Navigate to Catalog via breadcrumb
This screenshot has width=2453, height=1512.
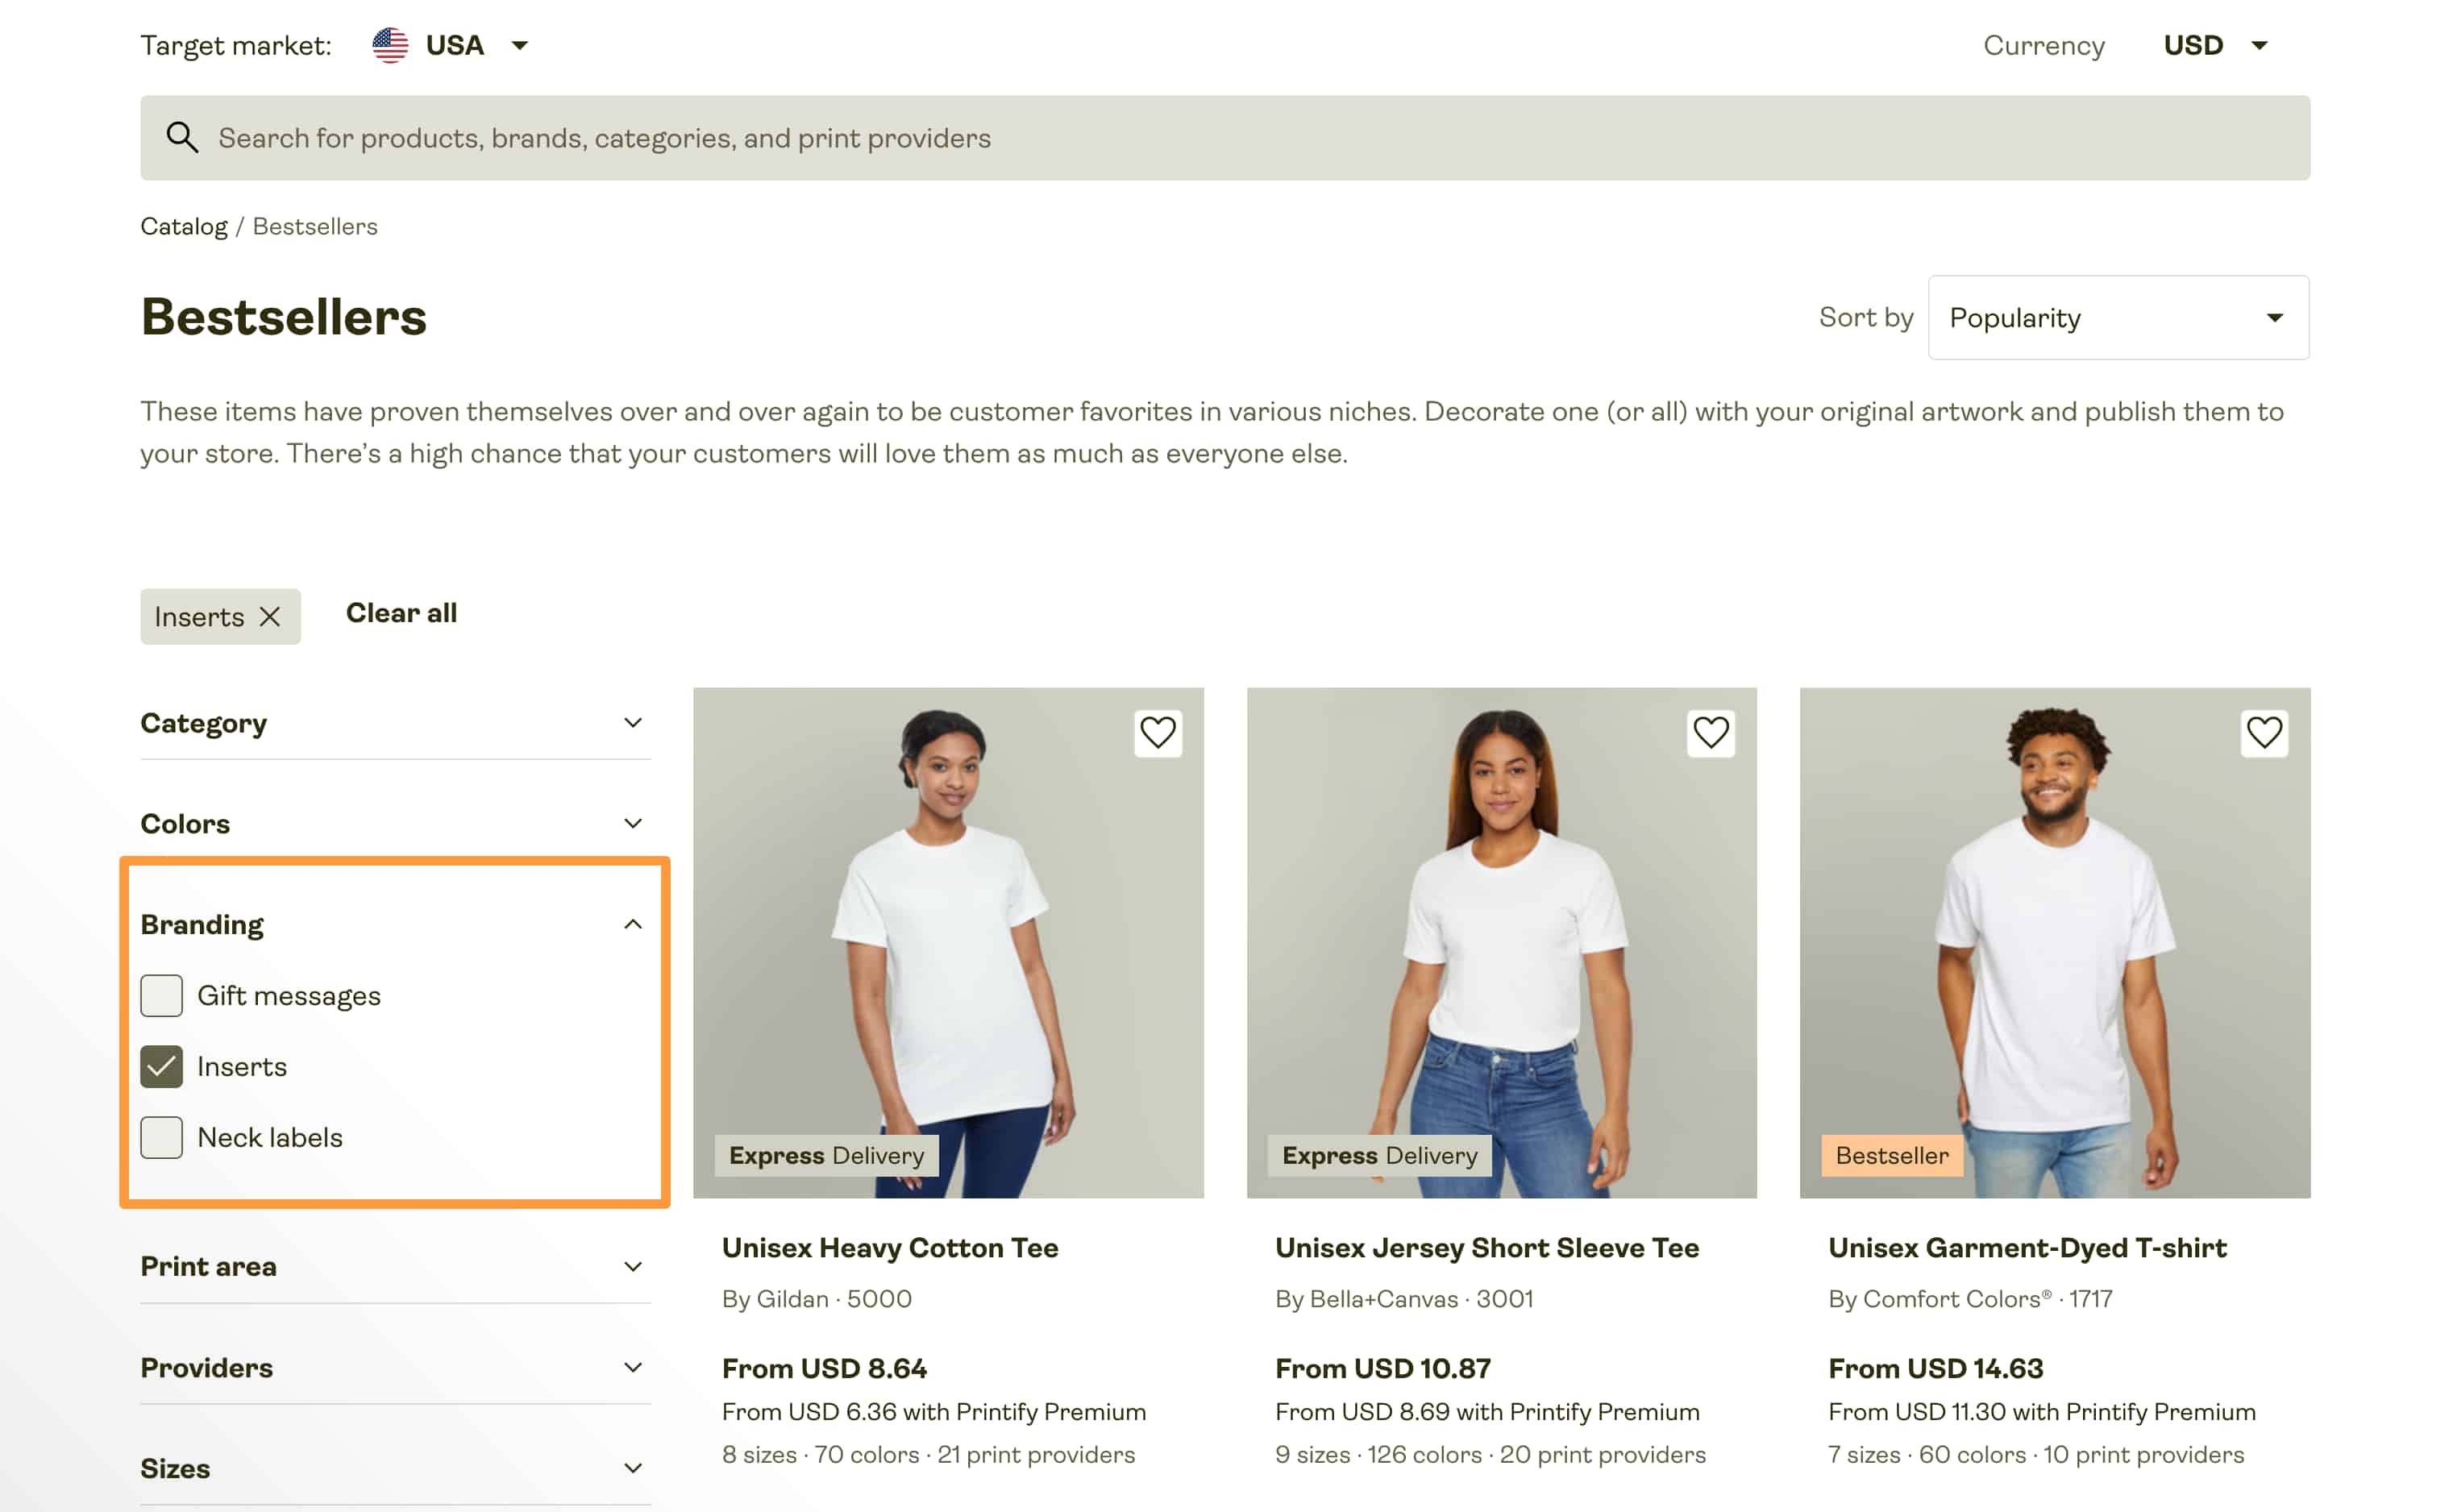[x=184, y=226]
